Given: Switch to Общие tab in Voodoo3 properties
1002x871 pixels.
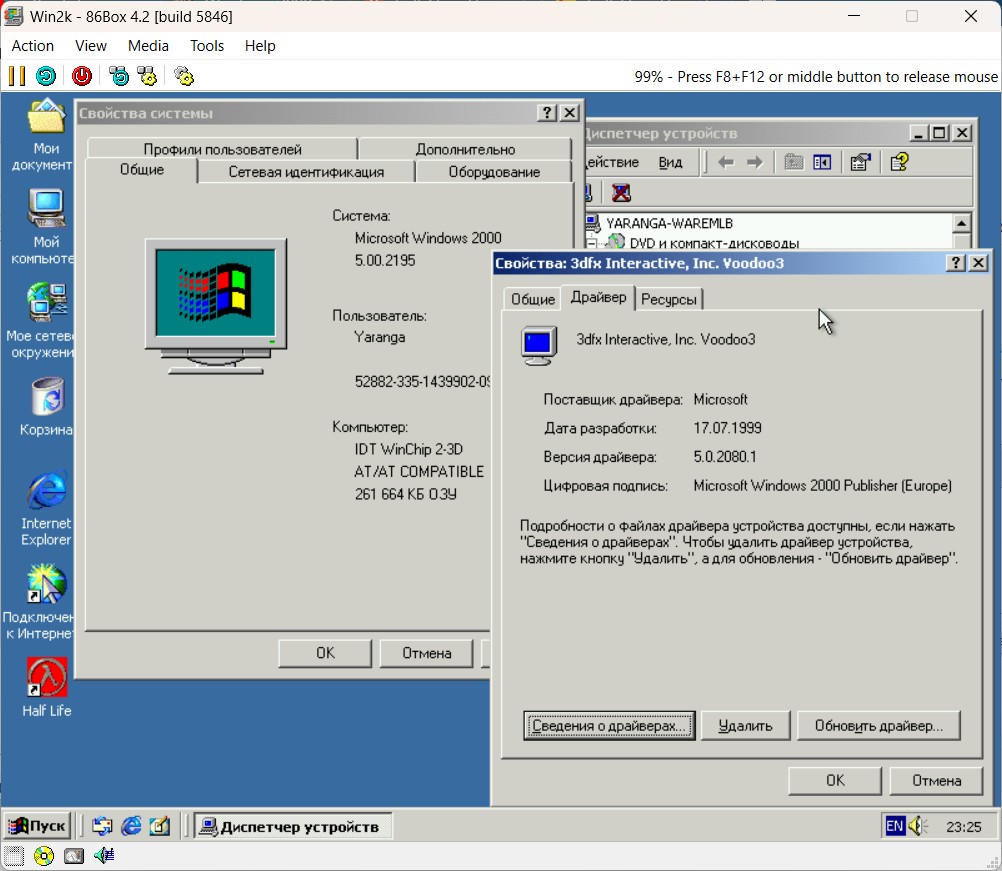Looking at the screenshot, I should [532, 299].
